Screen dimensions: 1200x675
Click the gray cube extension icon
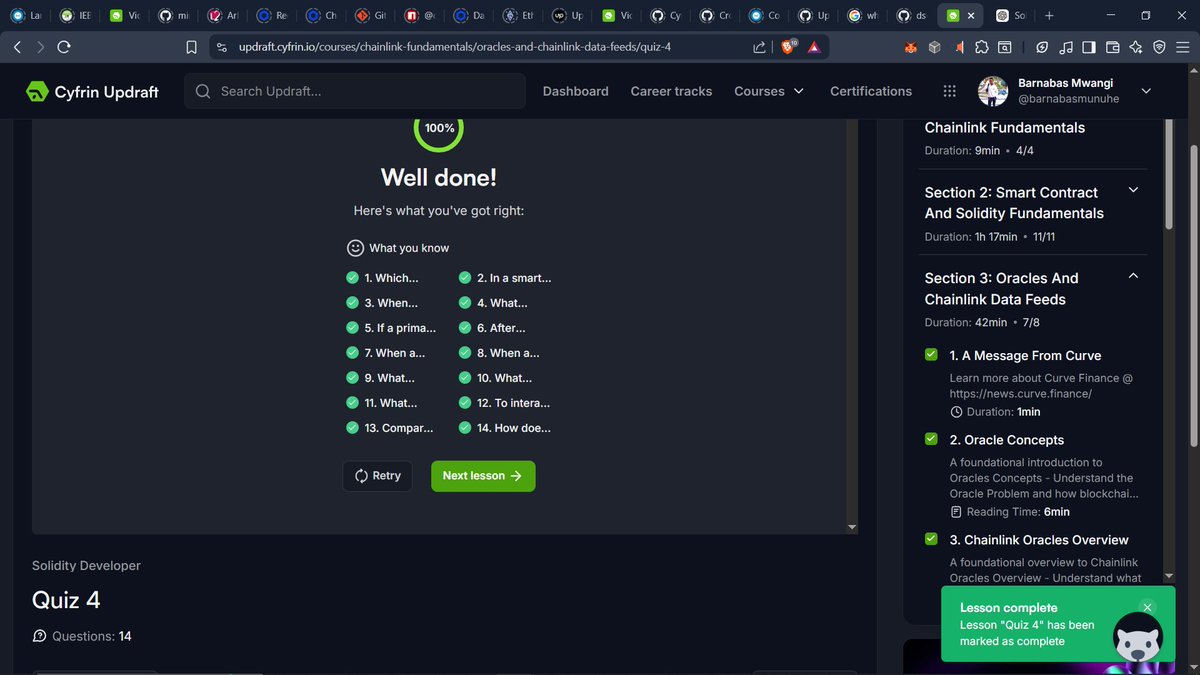pyautogui.click(x=934, y=47)
